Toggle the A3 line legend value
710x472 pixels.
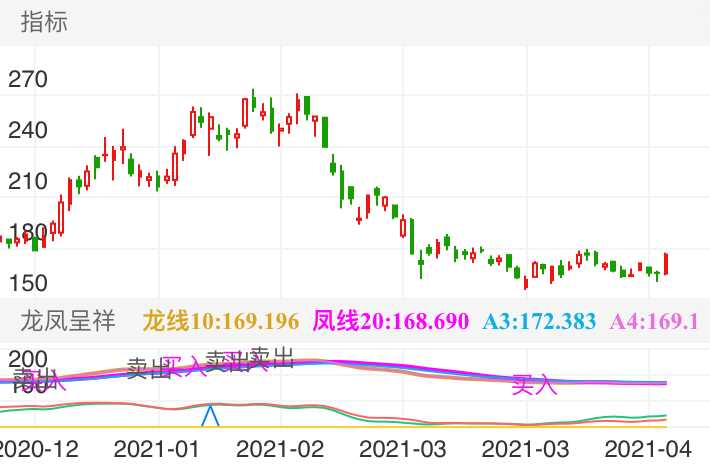[x=539, y=321]
